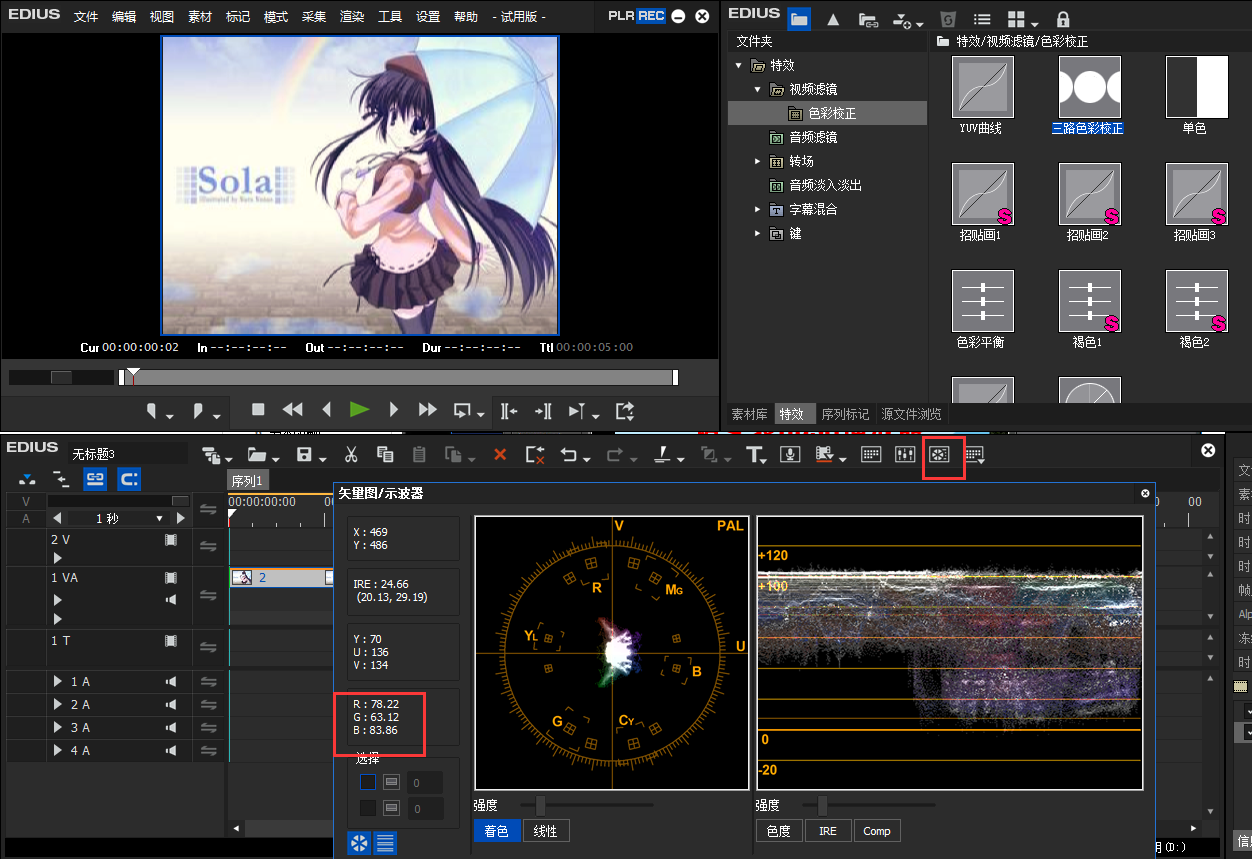Select the 三路色彩校正 effect thumbnail
This screenshot has width=1252, height=859.
[1089, 87]
